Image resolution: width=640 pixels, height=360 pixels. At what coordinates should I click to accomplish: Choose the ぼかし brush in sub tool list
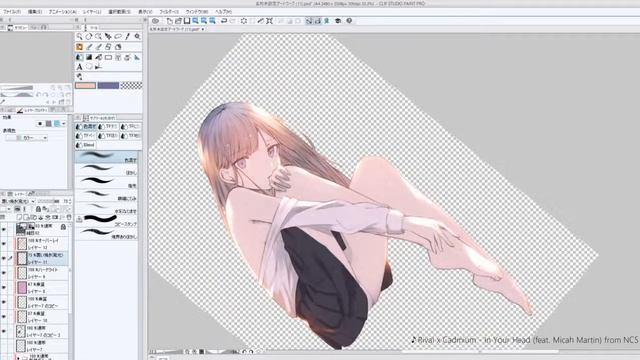[107, 169]
